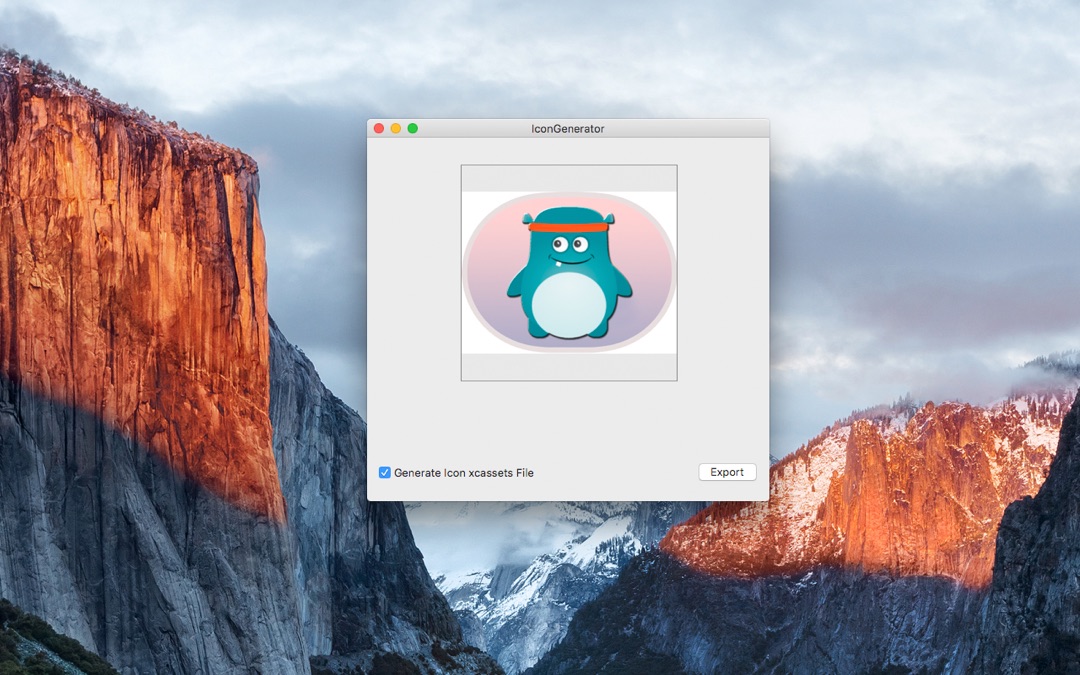Click the empty area below the image well
This screenshot has width=1080, height=675.
click(568, 420)
